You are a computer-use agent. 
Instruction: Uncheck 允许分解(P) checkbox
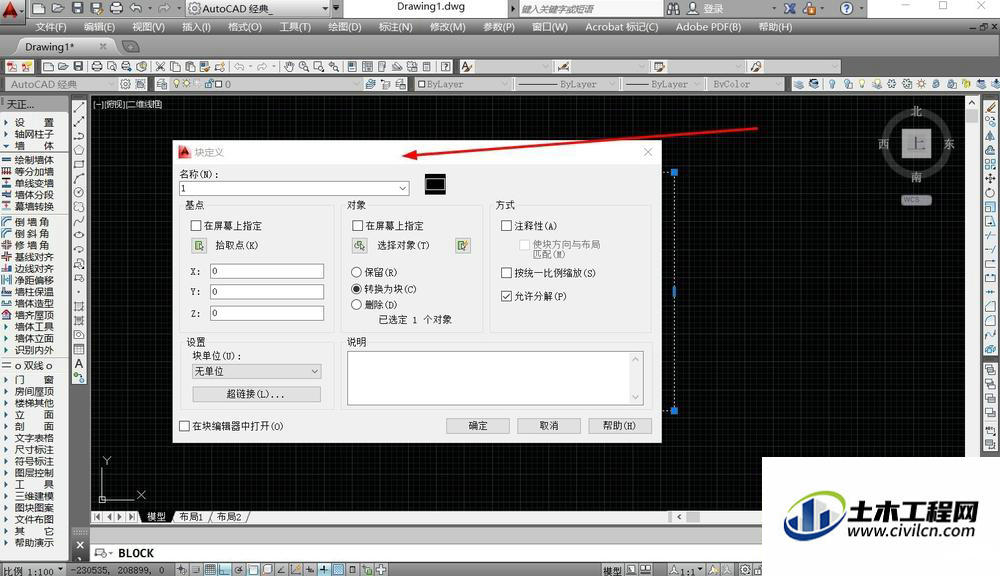(x=506, y=297)
